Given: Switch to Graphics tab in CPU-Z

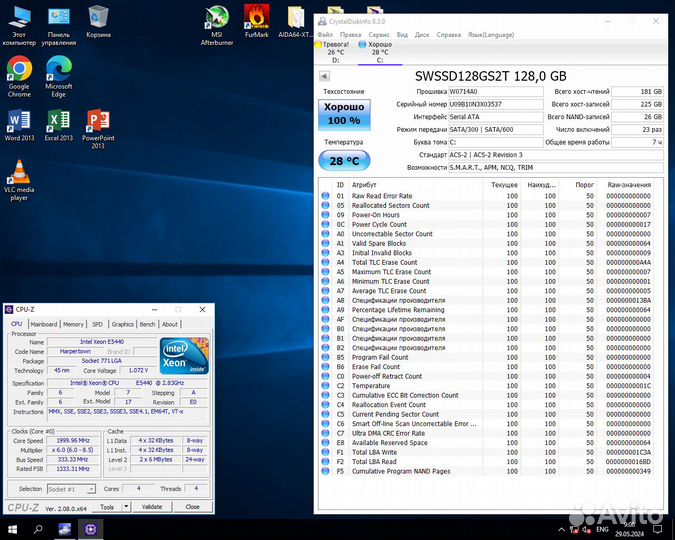Looking at the screenshot, I should [123, 324].
